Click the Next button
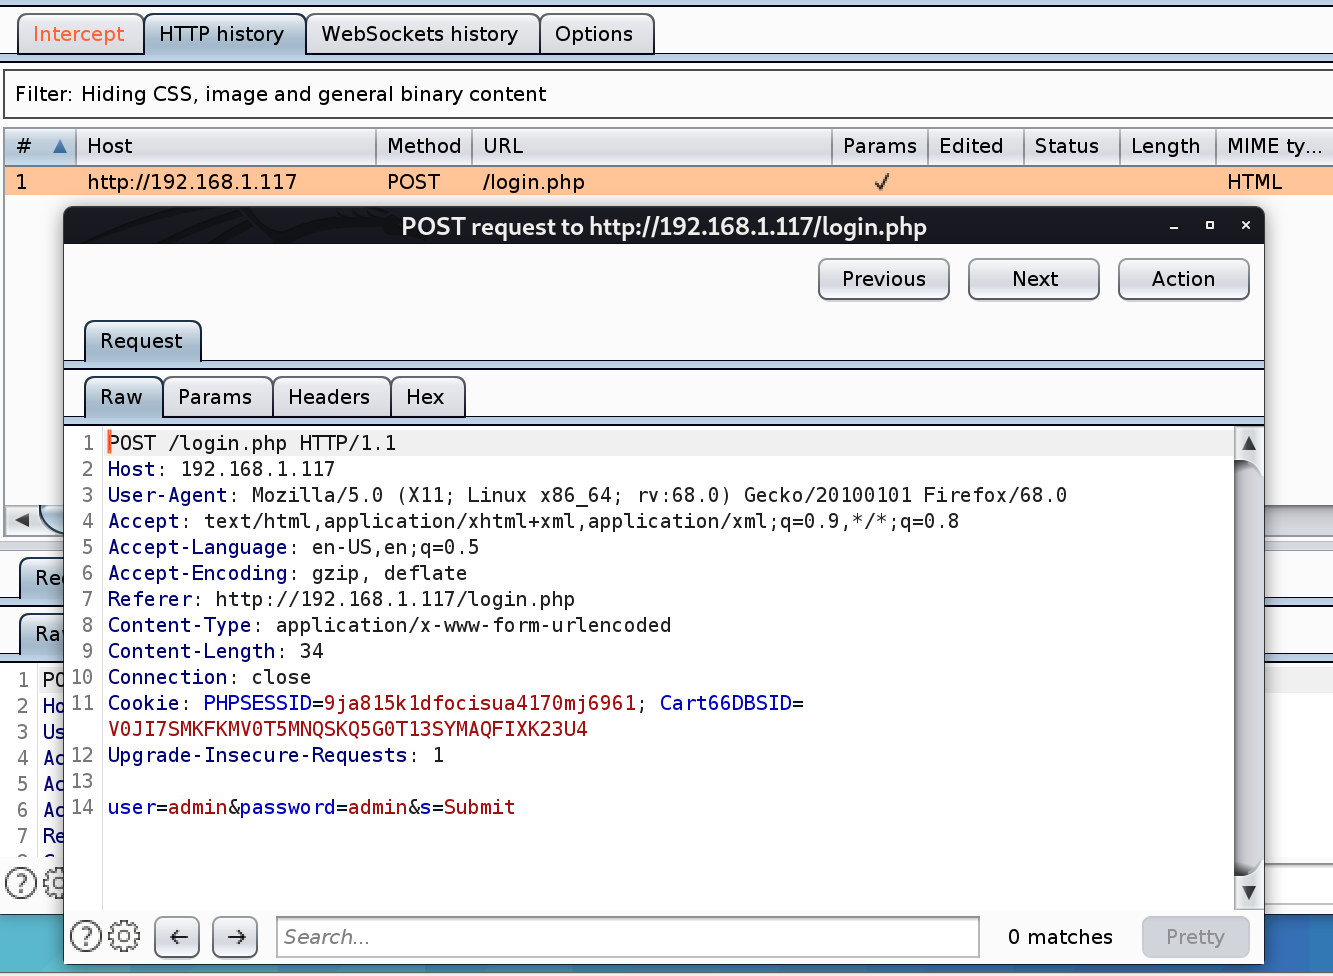 (1034, 279)
